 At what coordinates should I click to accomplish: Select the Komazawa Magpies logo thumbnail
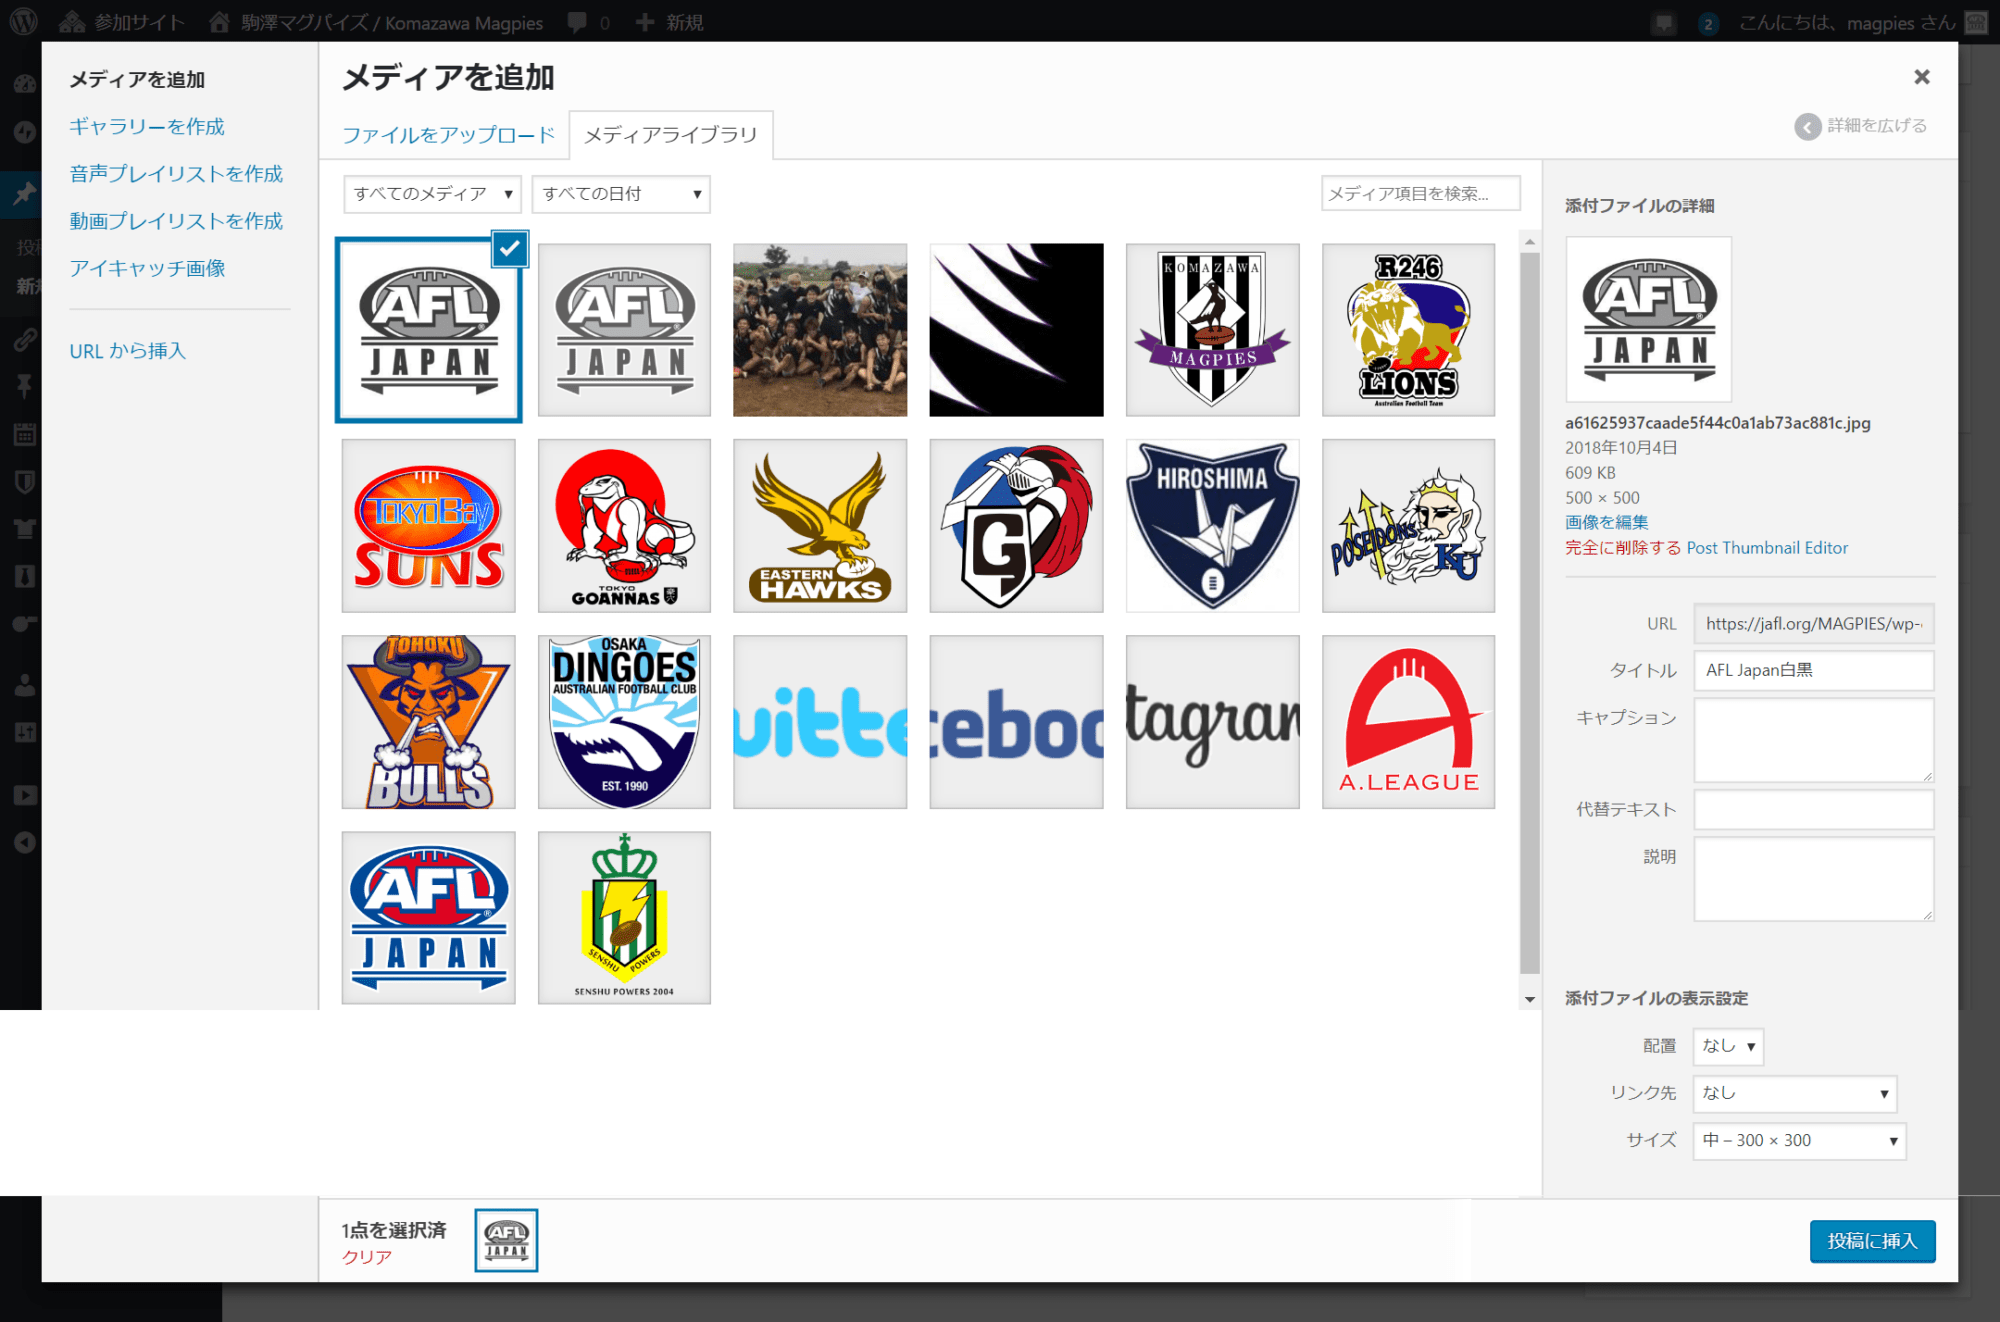(1212, 330)
